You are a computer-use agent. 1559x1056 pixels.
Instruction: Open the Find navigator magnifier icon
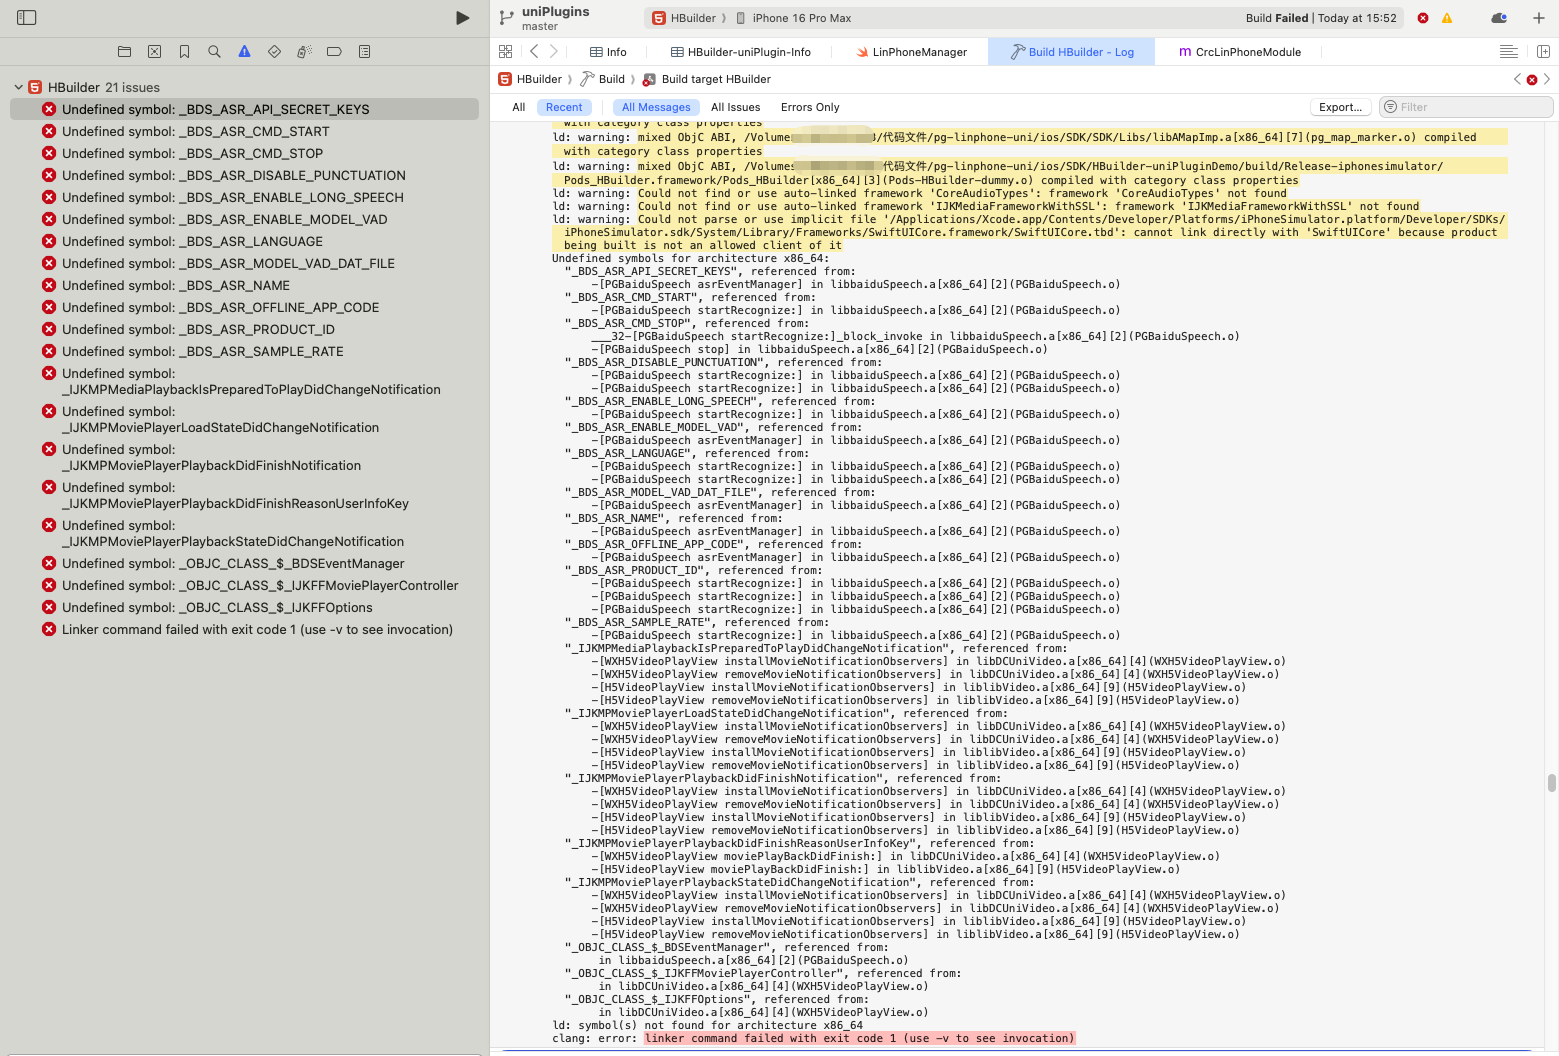pyautogui.click(x=214, y=51)
